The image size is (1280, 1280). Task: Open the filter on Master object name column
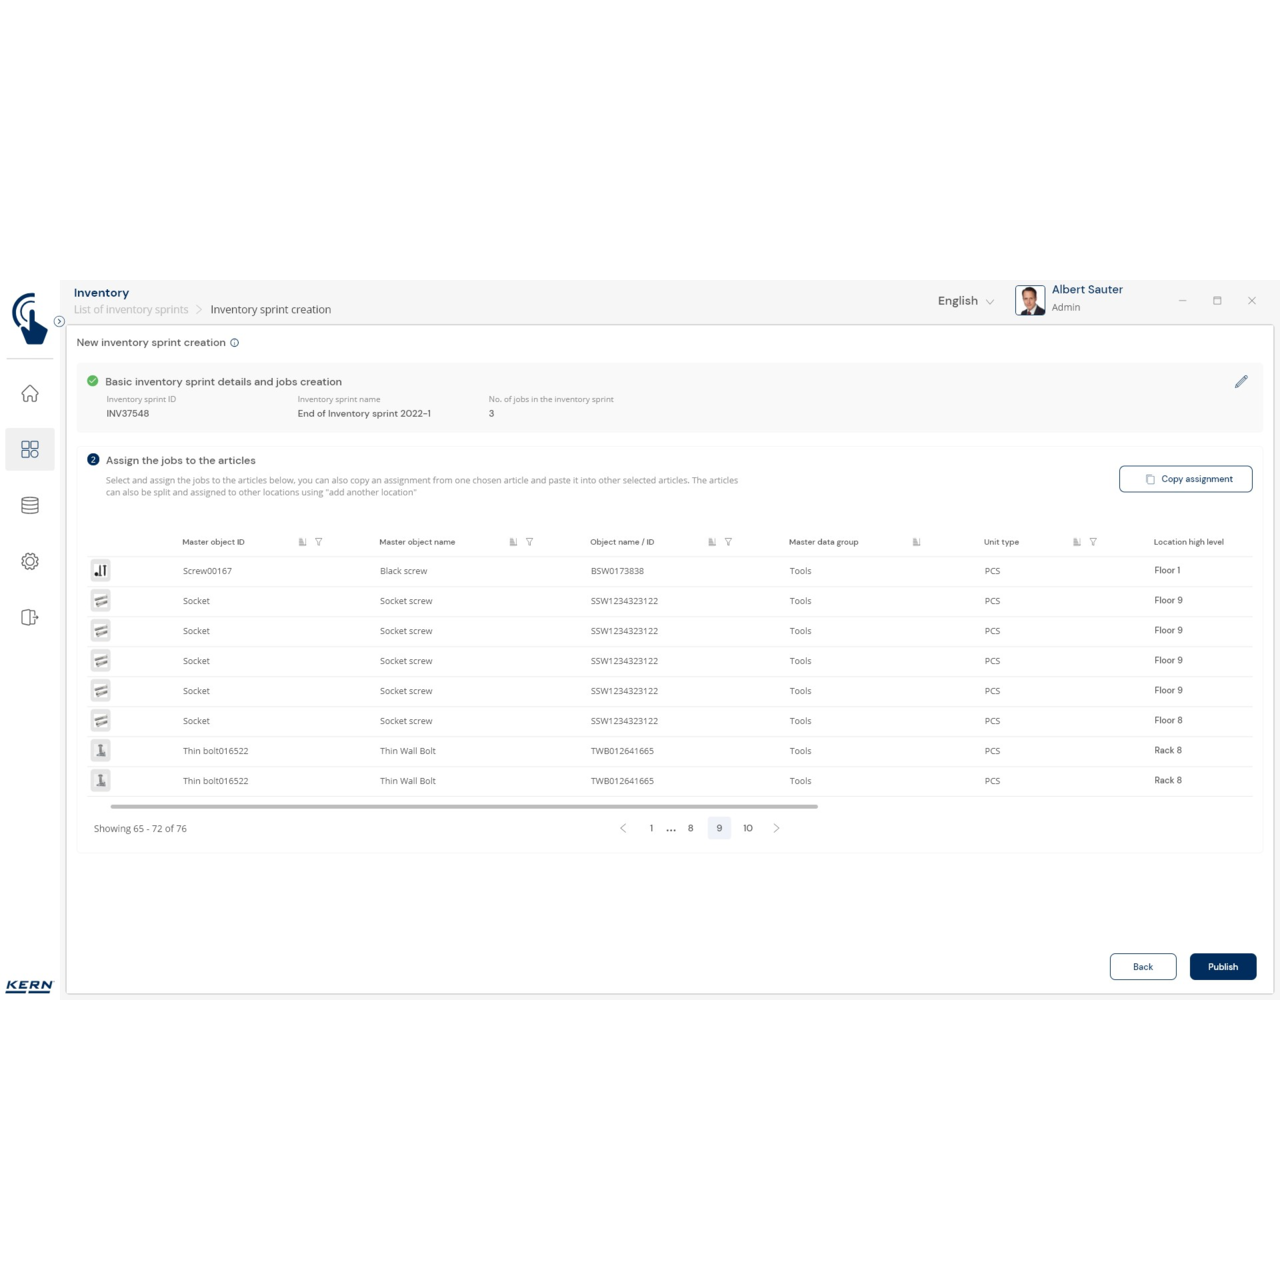coord(529,541)
